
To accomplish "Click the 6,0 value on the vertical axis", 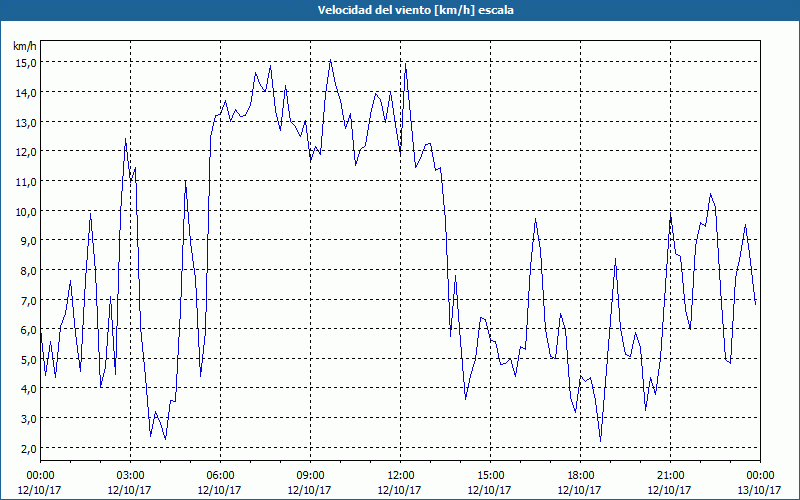I will [x=28, y=330].
